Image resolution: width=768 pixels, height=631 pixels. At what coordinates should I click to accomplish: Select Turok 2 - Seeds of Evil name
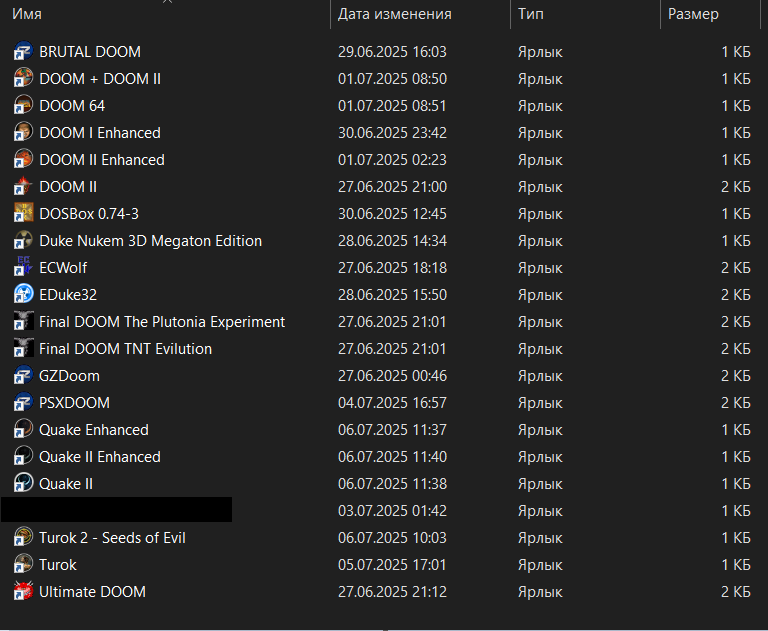click(112, 537)
